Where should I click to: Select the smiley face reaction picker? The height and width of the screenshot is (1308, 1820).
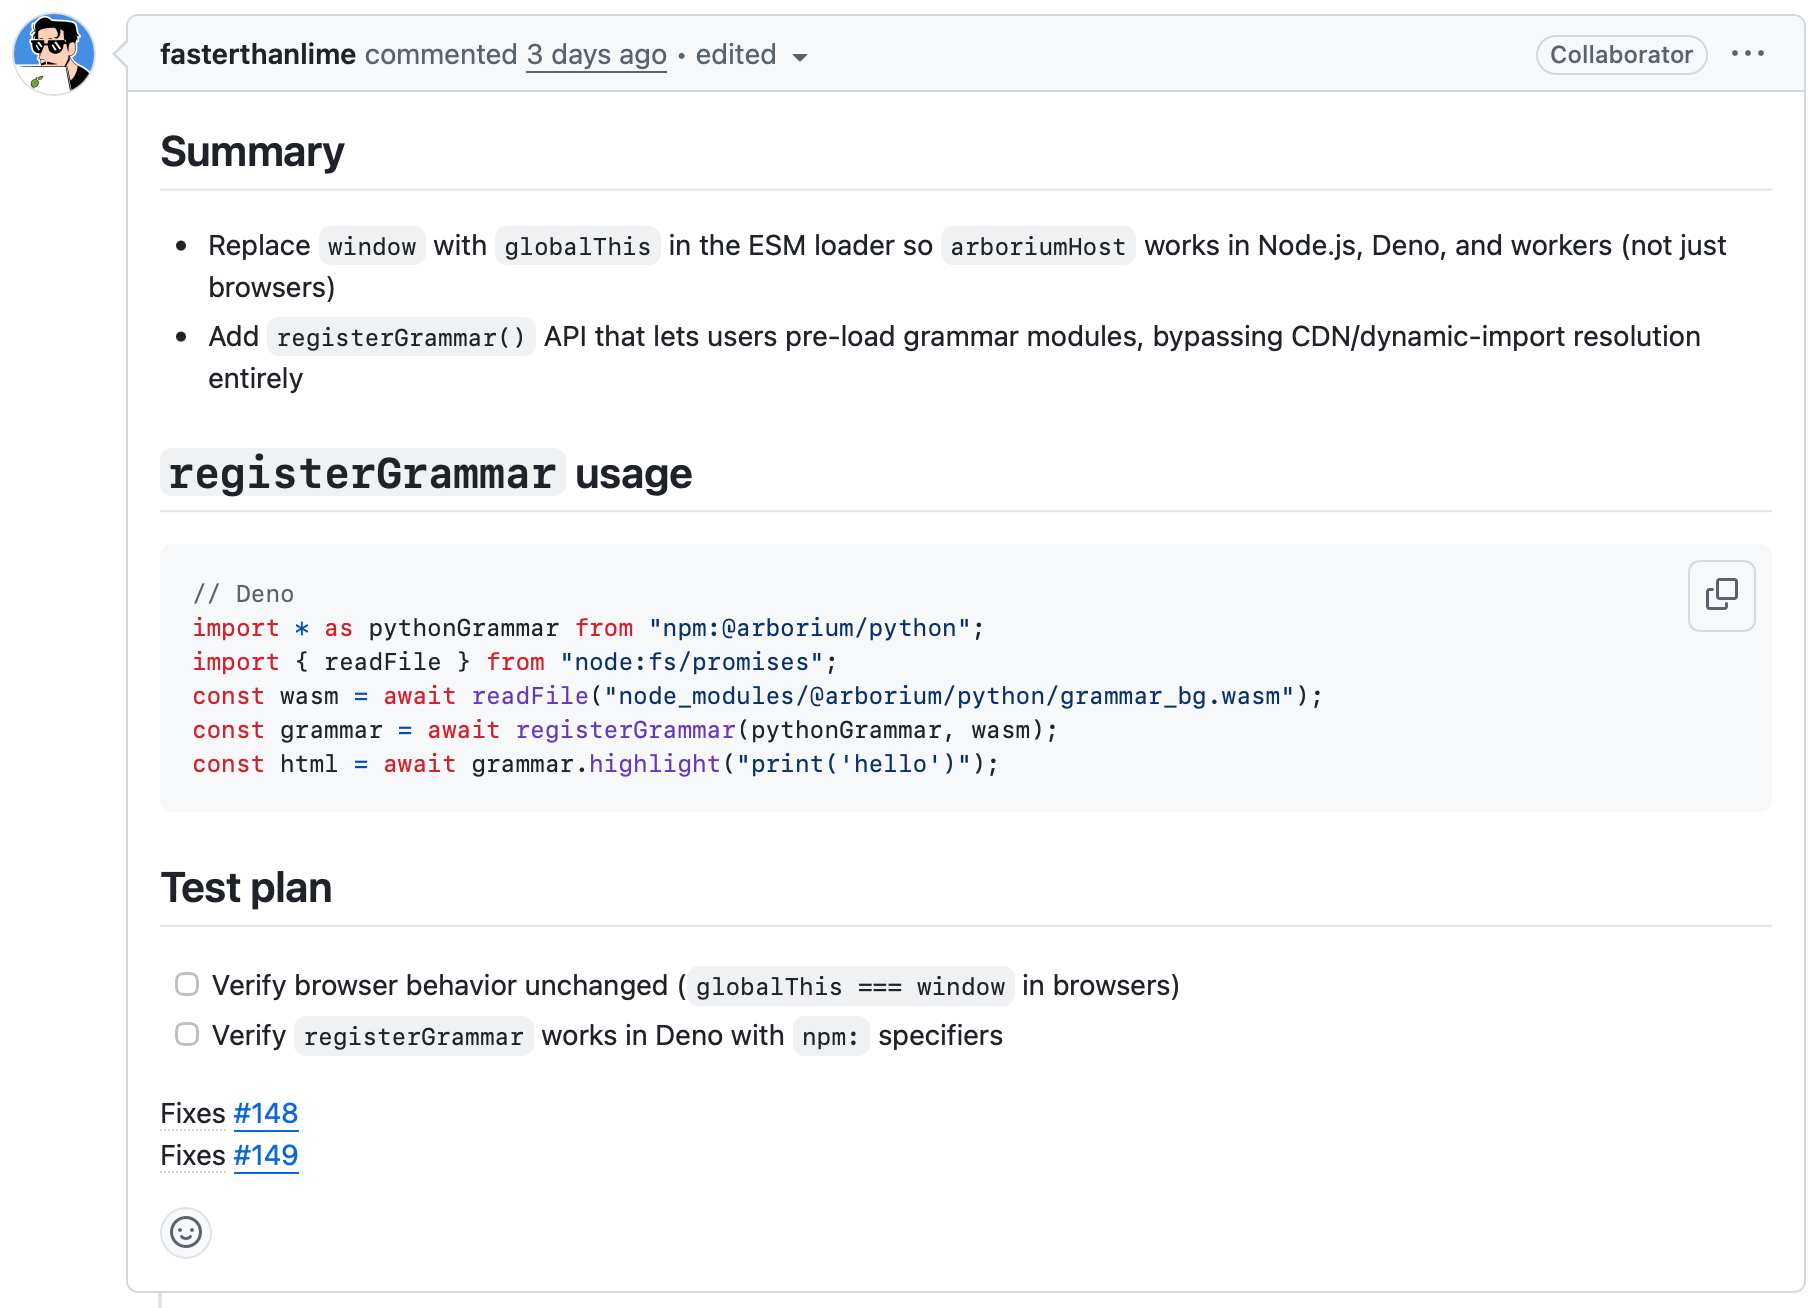pyautogui.click(x=185, y=1233)
